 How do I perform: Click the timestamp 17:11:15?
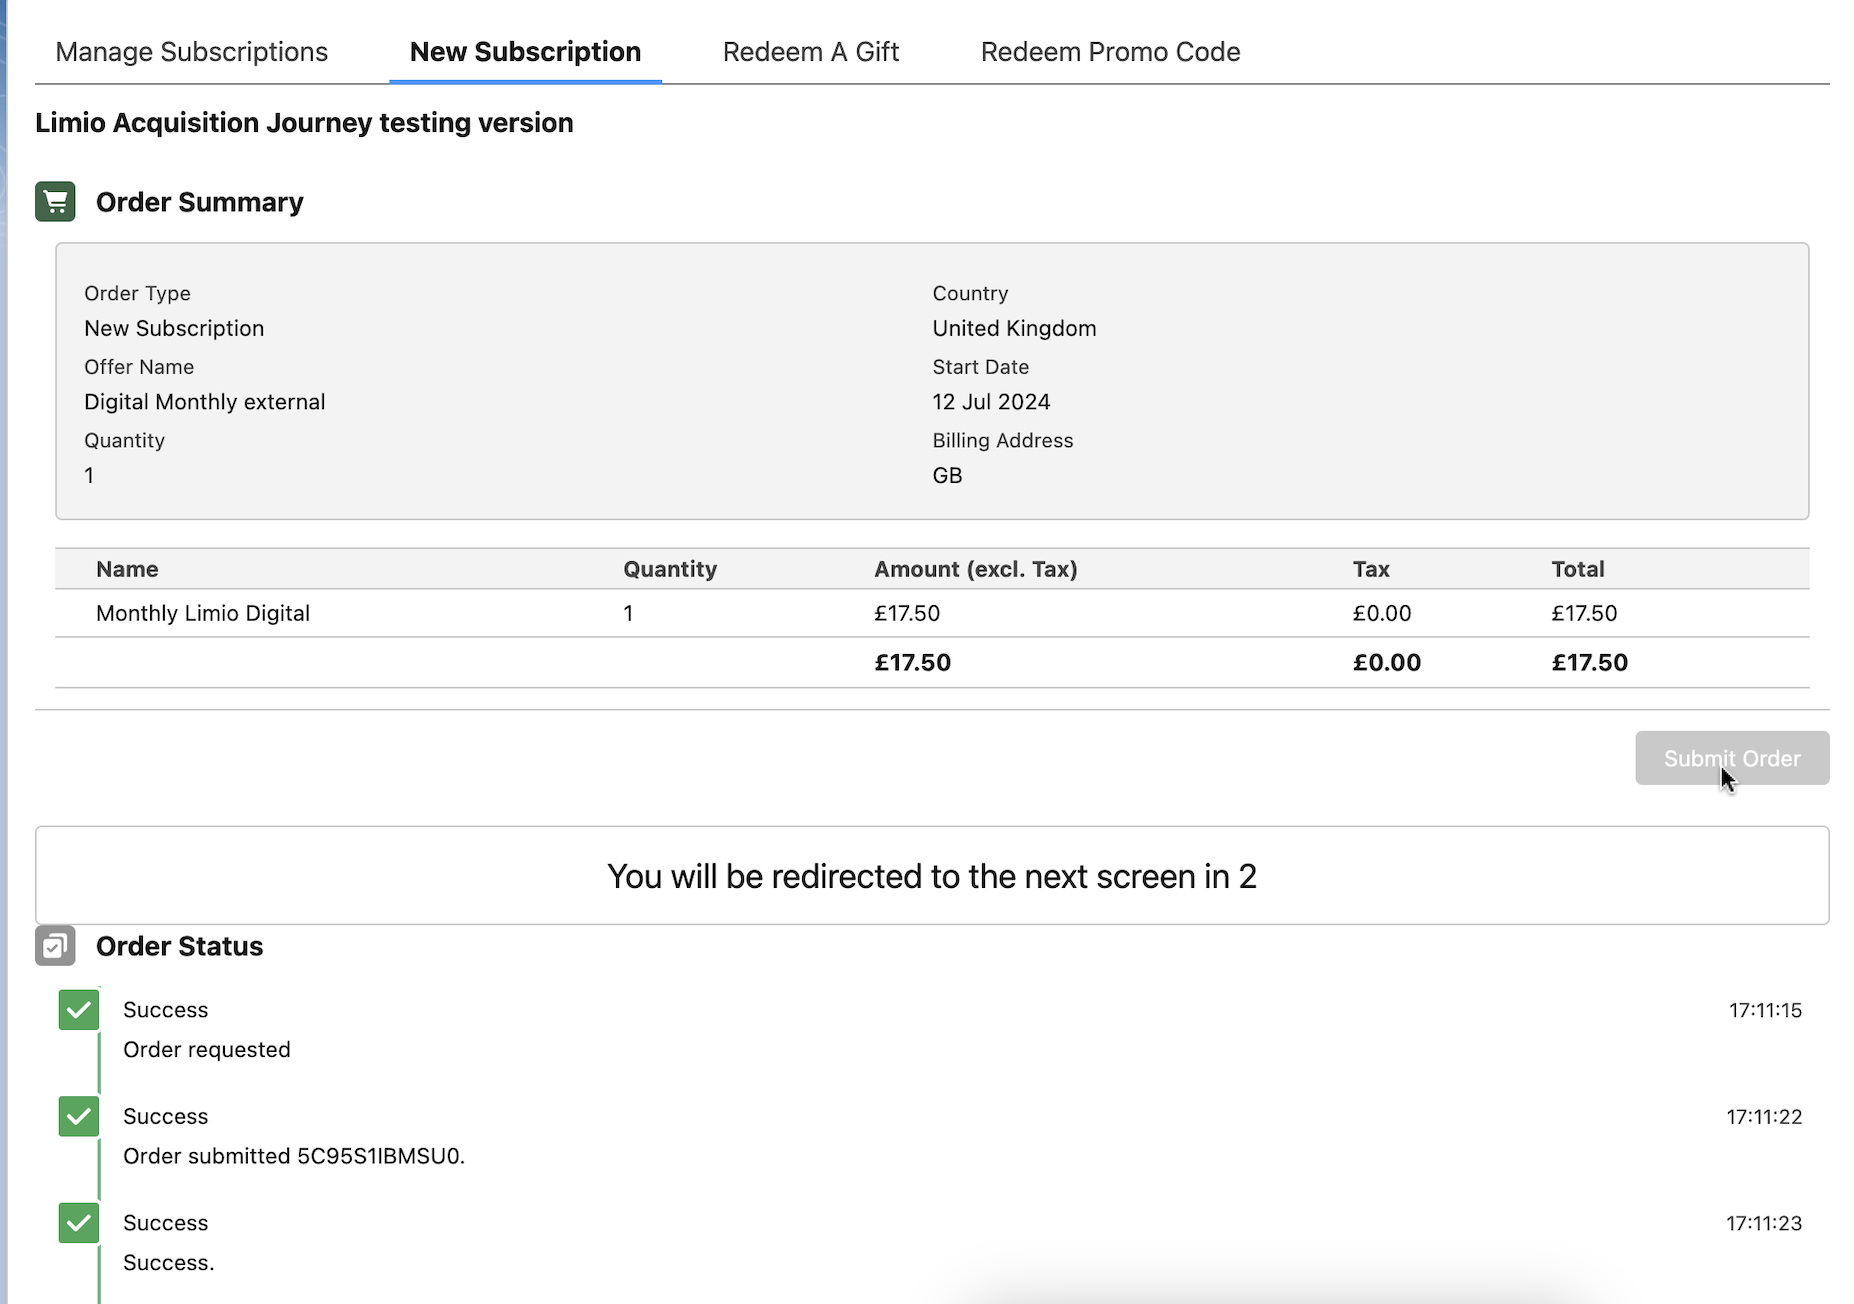pos(1765,1010)
